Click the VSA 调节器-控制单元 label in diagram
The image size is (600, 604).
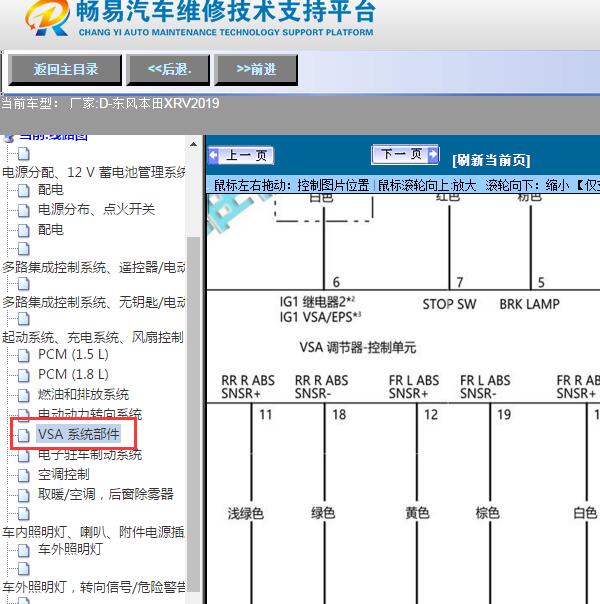[x=358, y=347]
